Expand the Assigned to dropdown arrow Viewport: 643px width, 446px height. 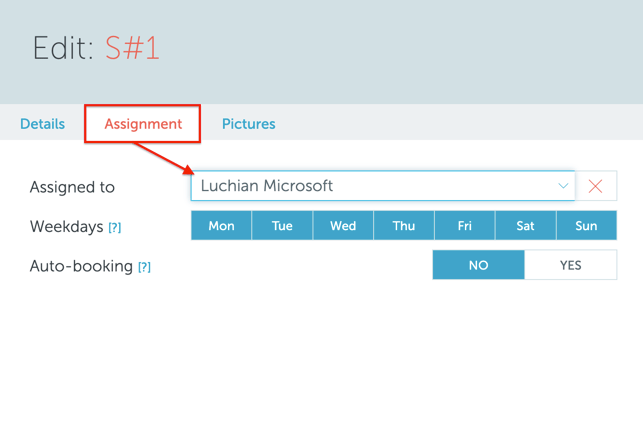pyautogui.click(x=563, y=186)
